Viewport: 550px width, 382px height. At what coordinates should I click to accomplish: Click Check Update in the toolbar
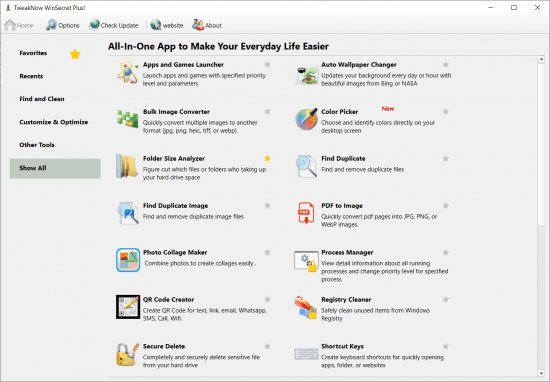[x=114, y=25]
